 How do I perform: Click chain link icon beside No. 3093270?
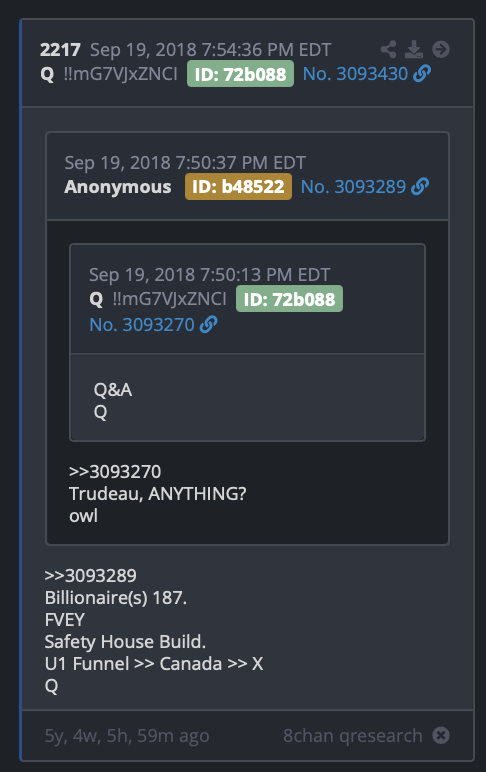(208, 324)
